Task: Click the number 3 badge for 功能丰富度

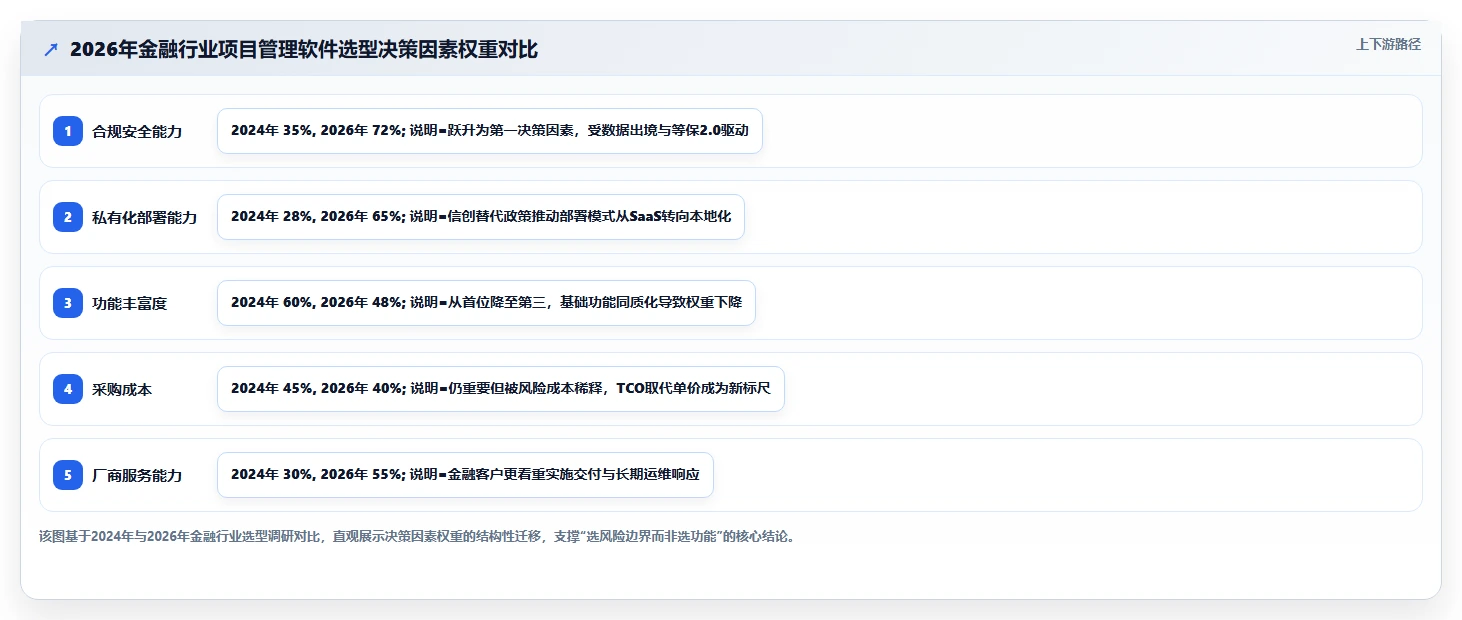Action: click(68, 303)
